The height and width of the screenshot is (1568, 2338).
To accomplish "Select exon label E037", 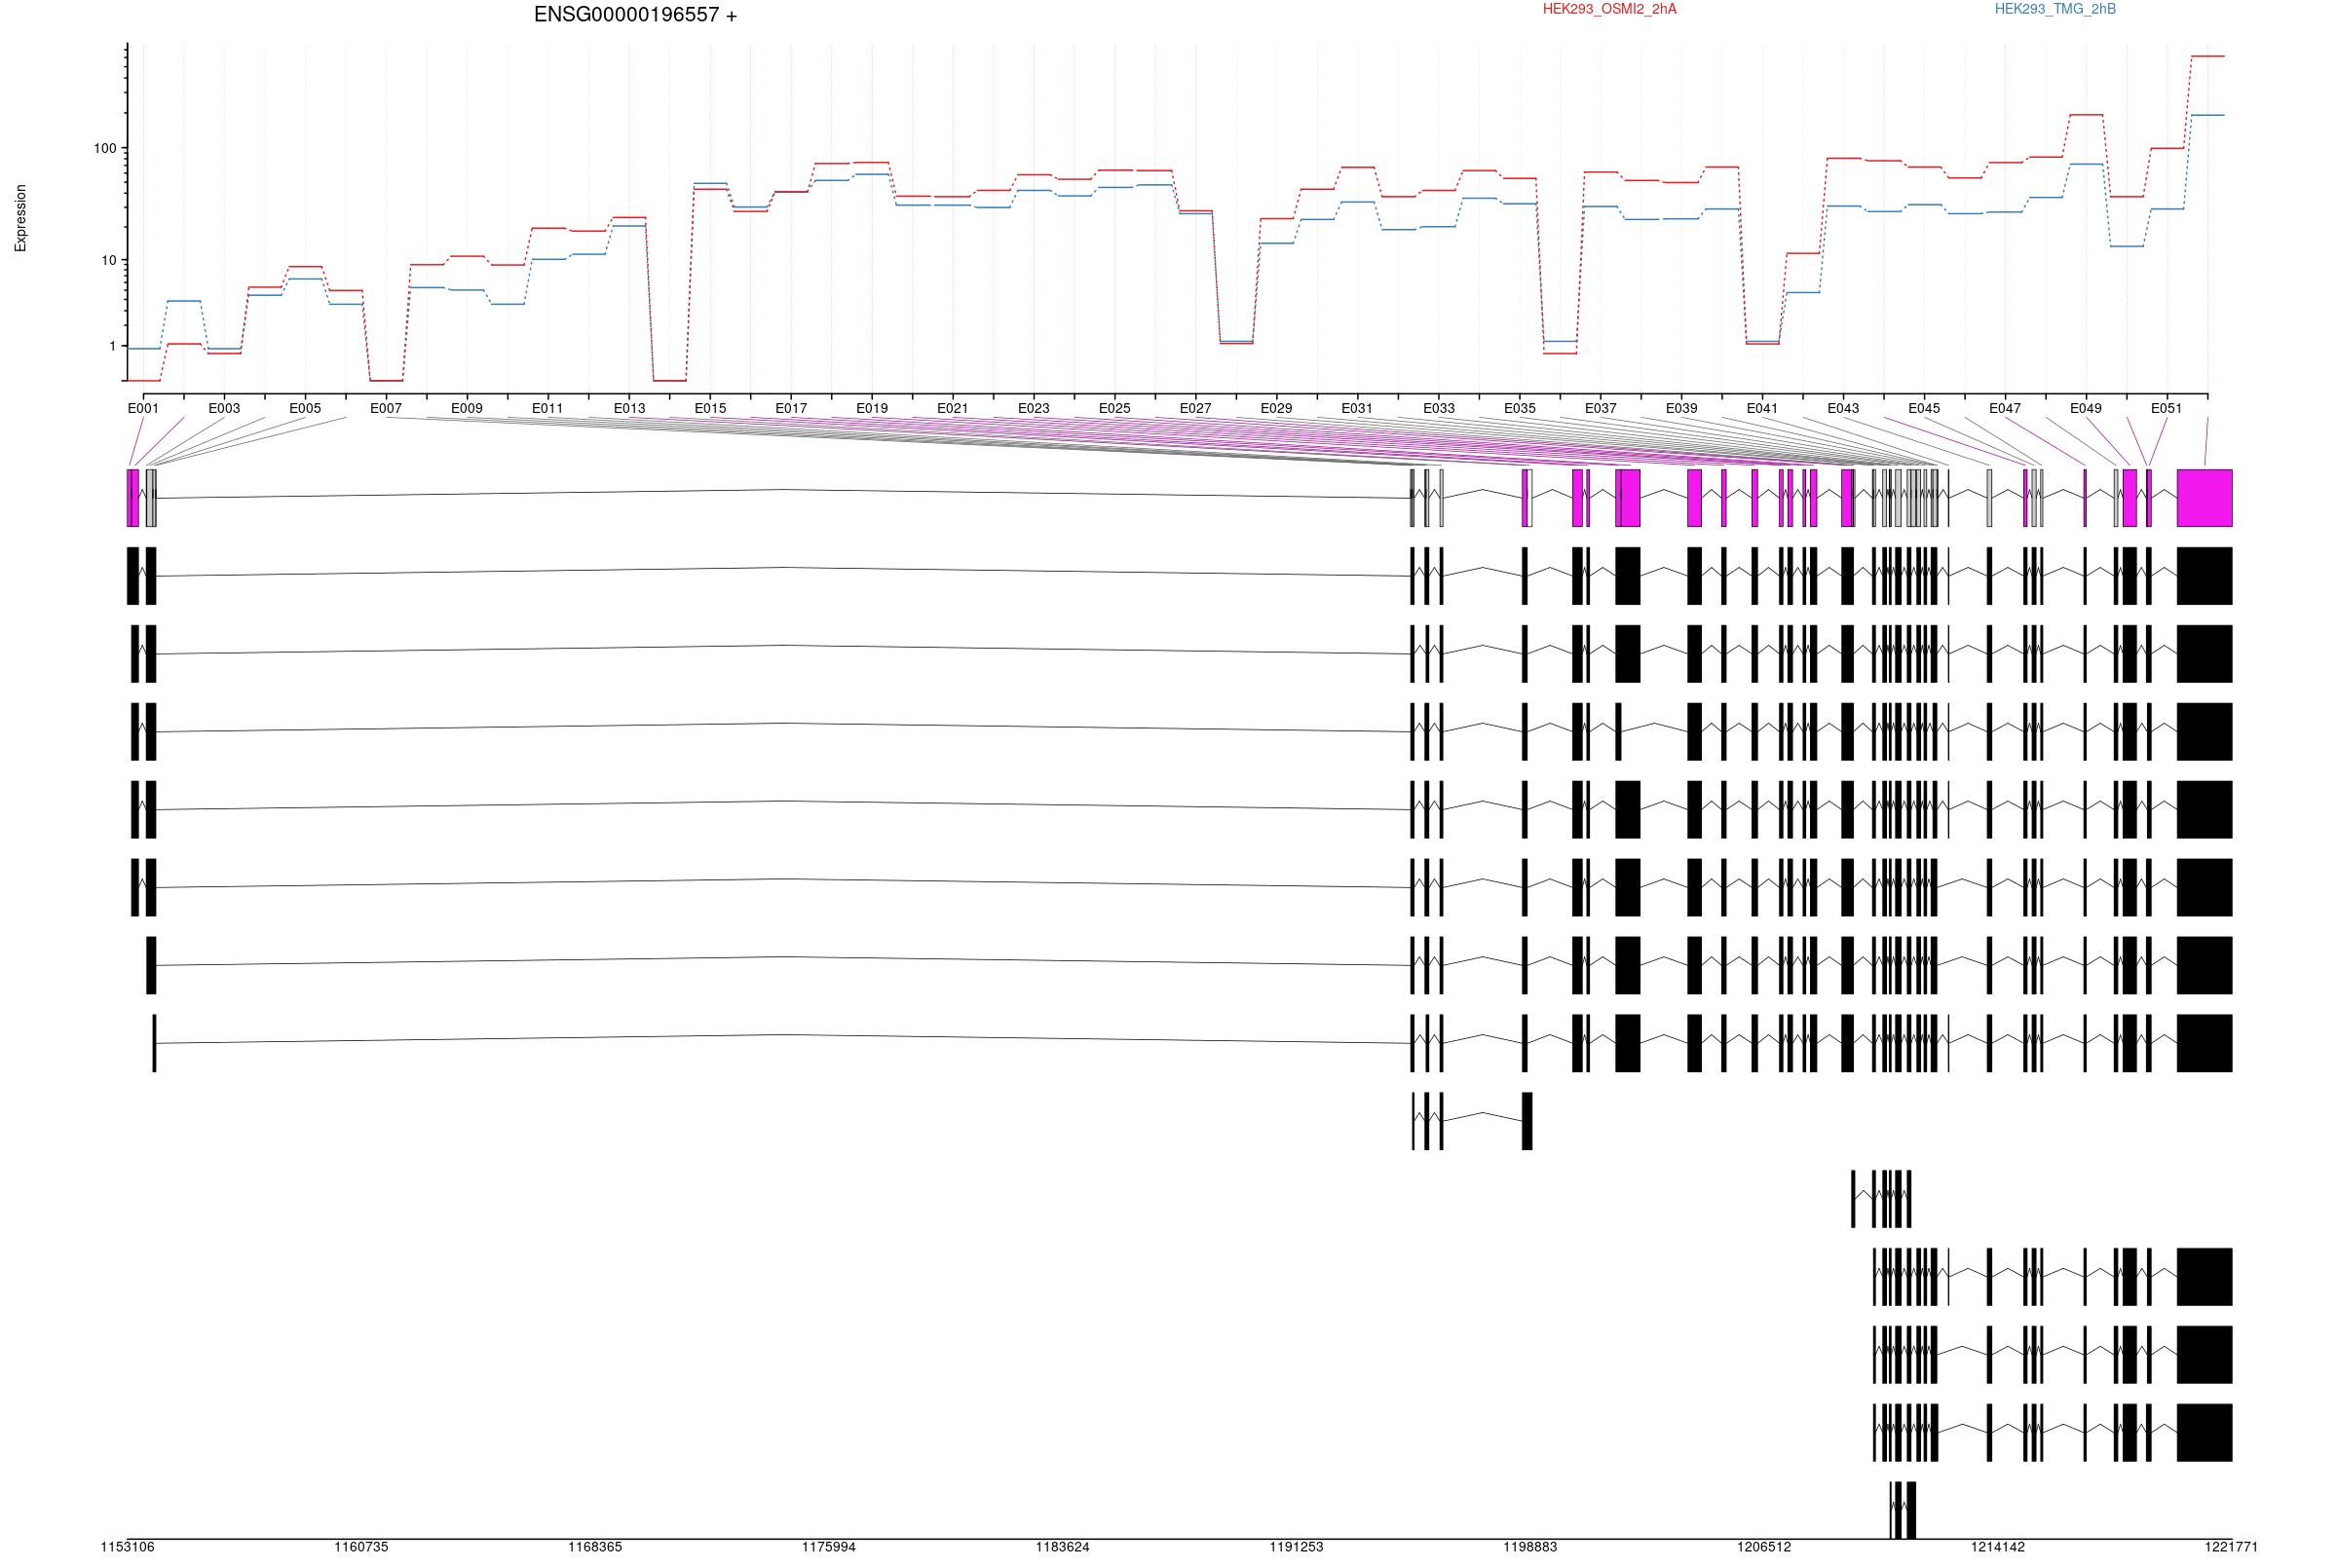I will pyautogui.click(x=1601, y=409).
